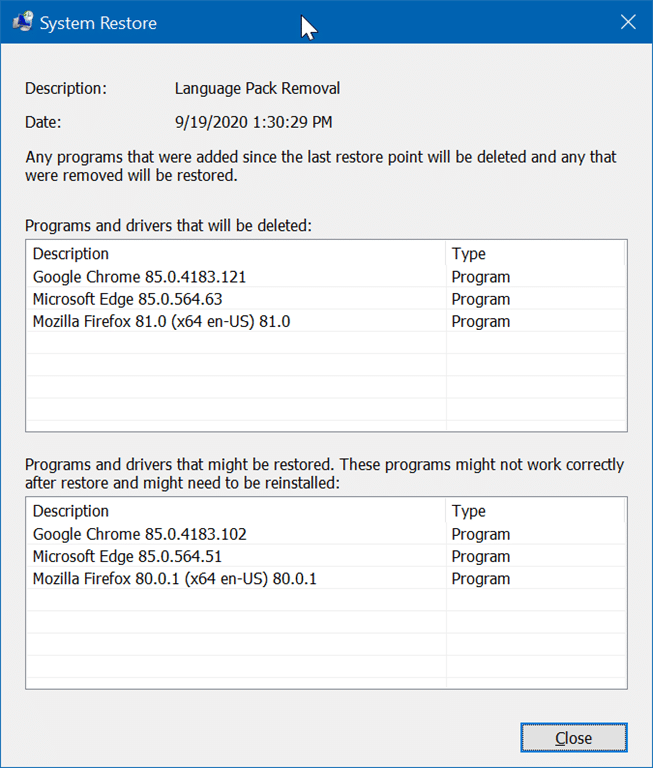
Task: Click the Close button
Action: [x=574, y=738]
